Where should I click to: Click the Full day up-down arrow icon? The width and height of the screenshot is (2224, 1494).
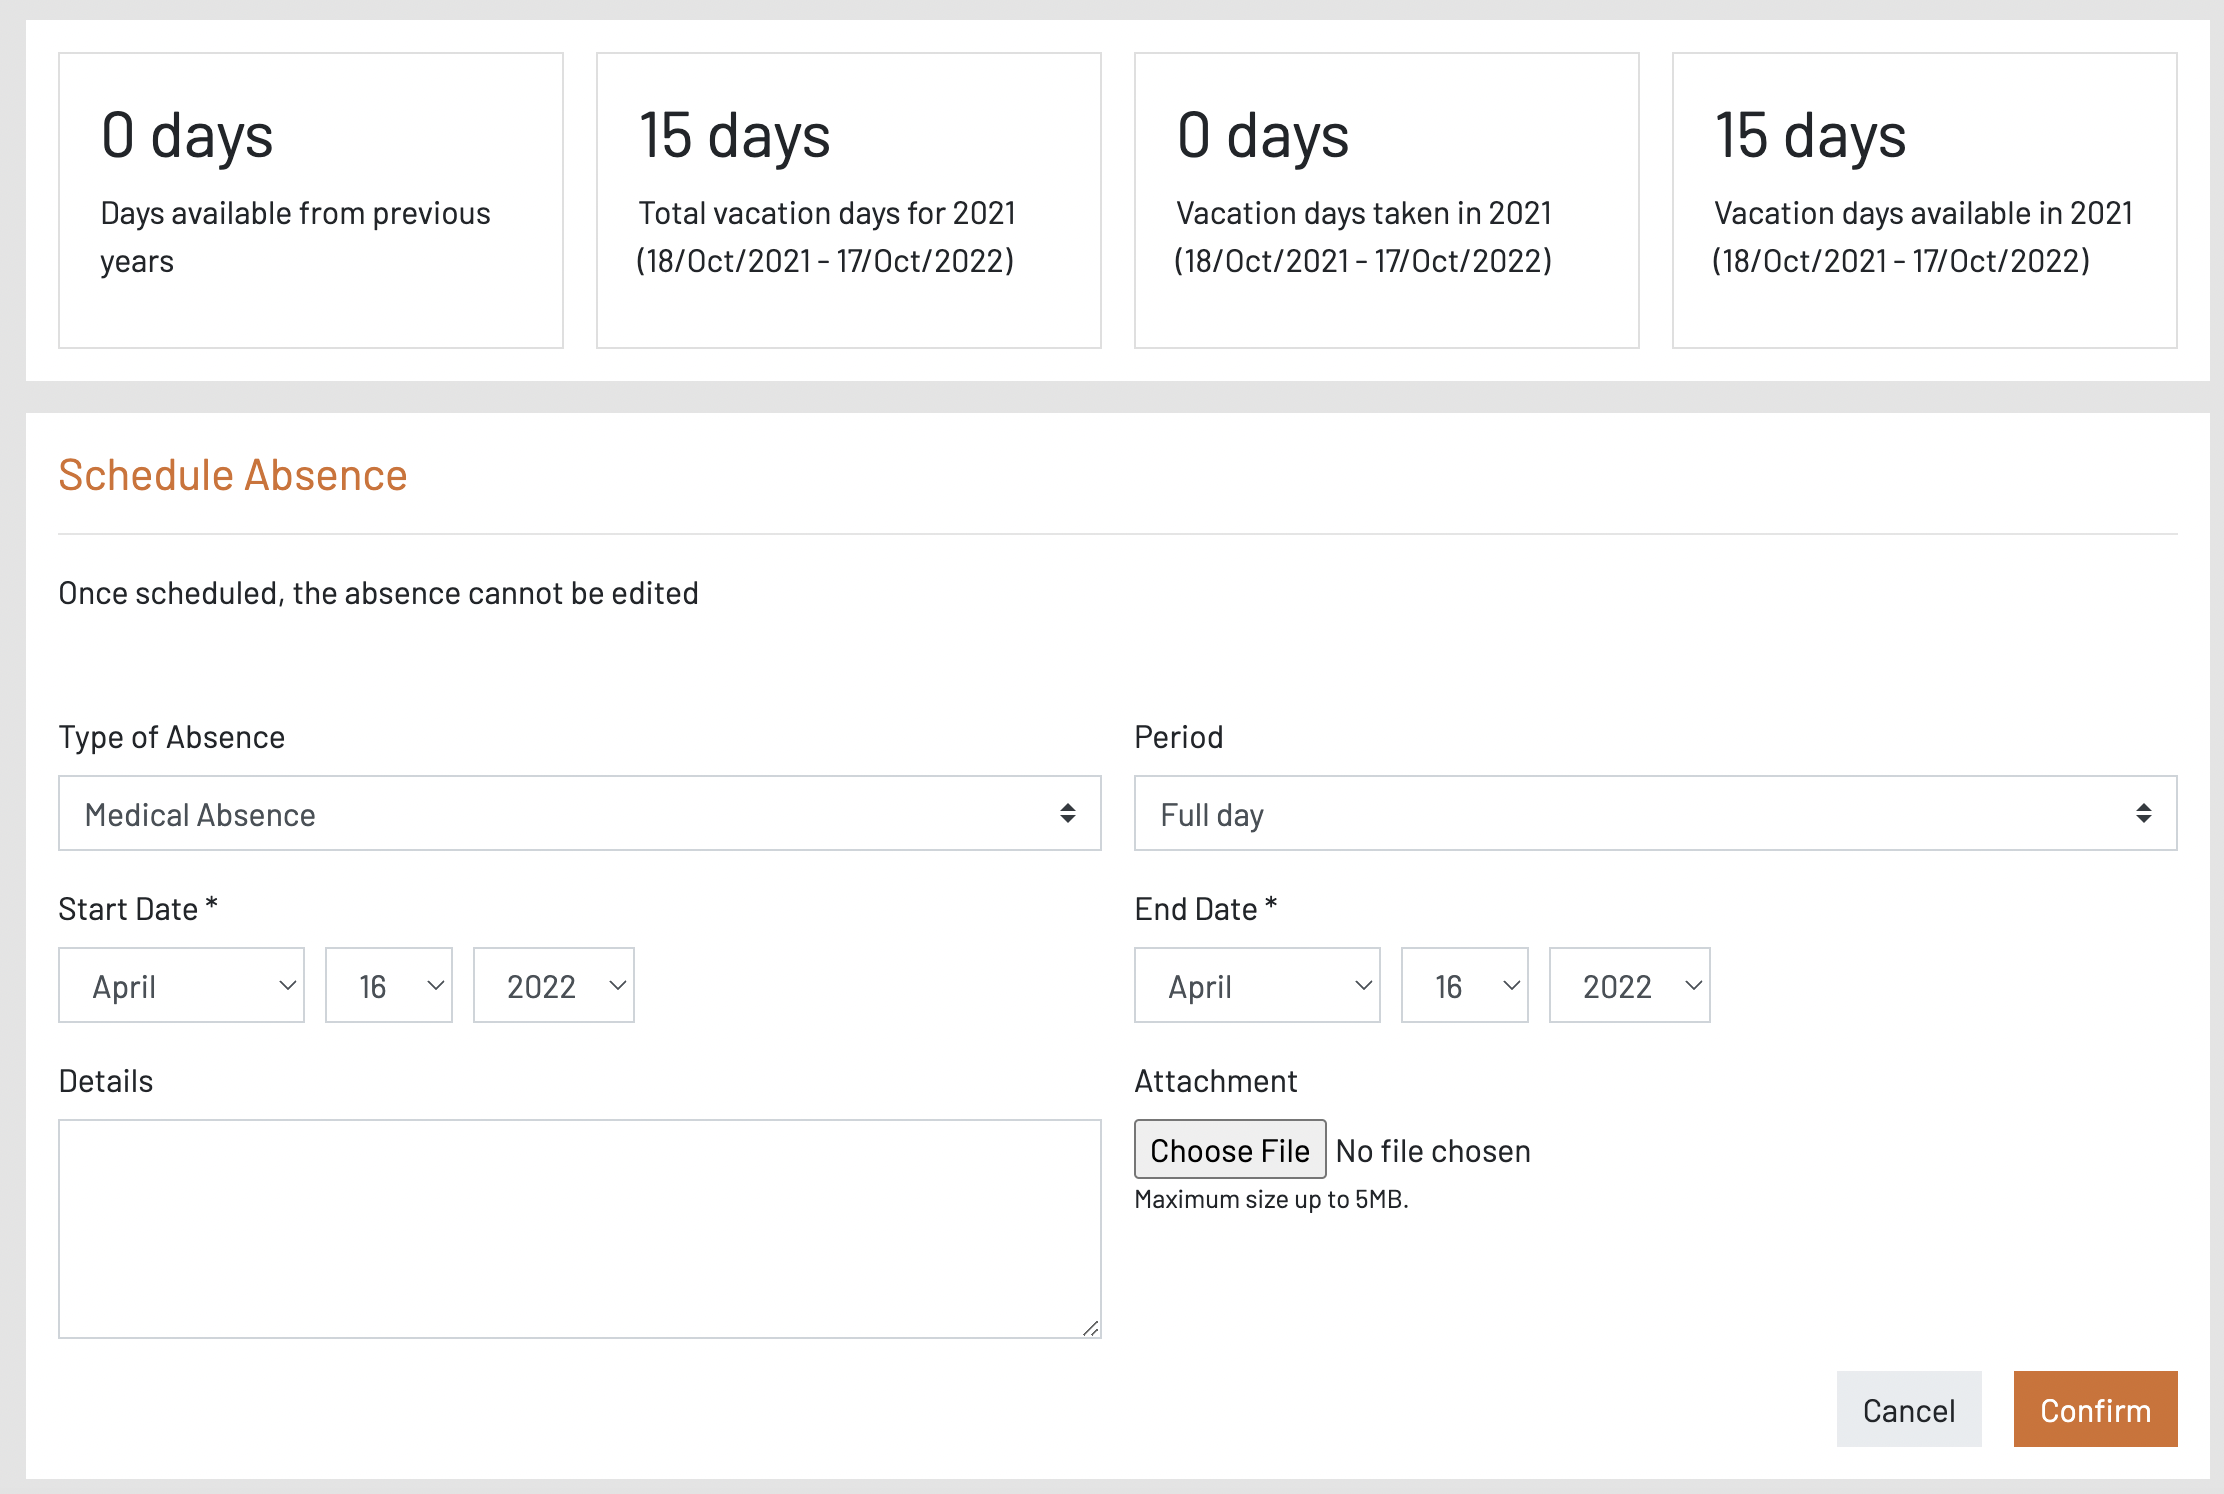(2143, 813)
